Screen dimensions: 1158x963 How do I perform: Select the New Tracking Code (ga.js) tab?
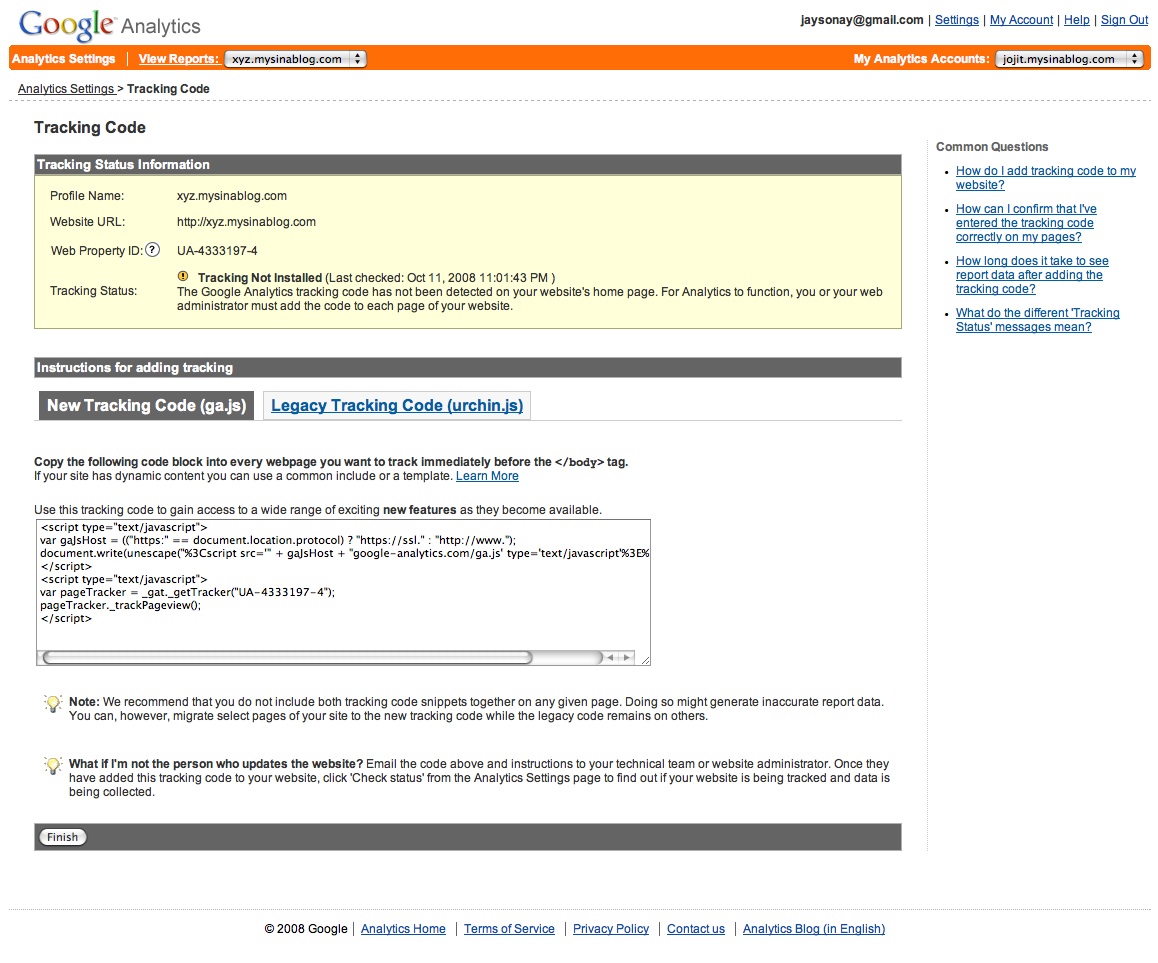(x=146, y=405)
